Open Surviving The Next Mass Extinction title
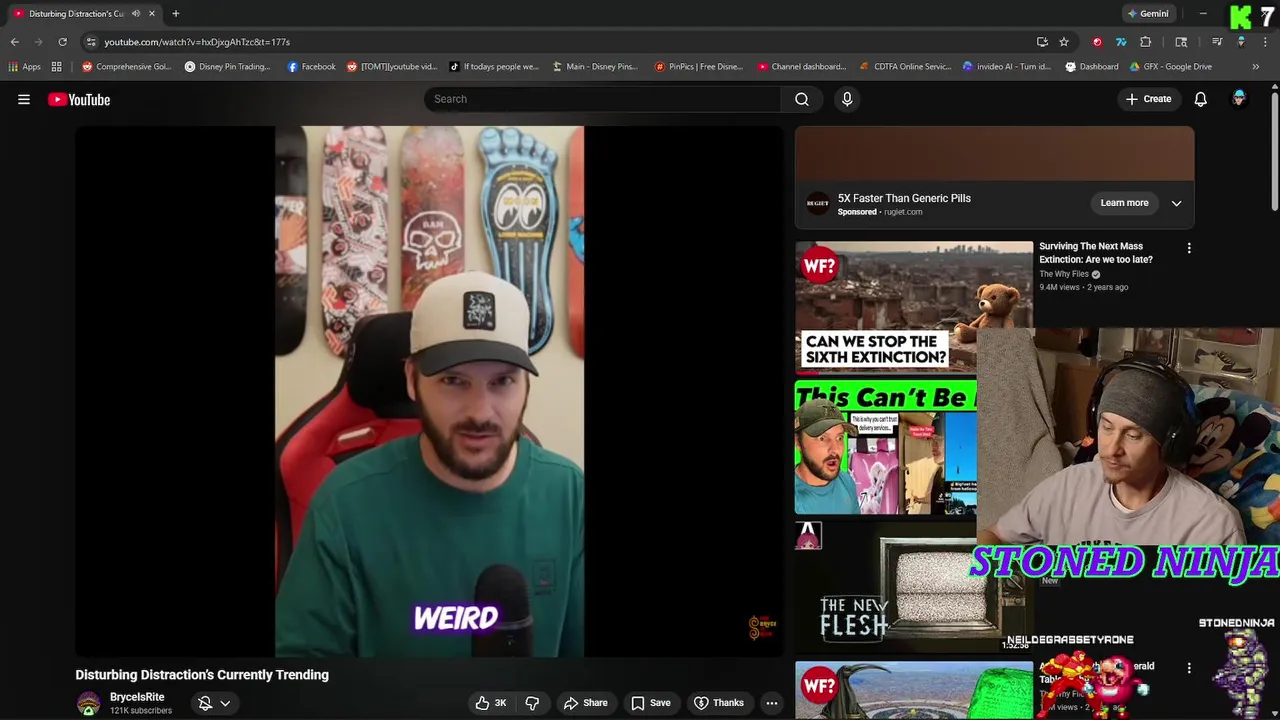1280x720 pixels. [1096, 253]
